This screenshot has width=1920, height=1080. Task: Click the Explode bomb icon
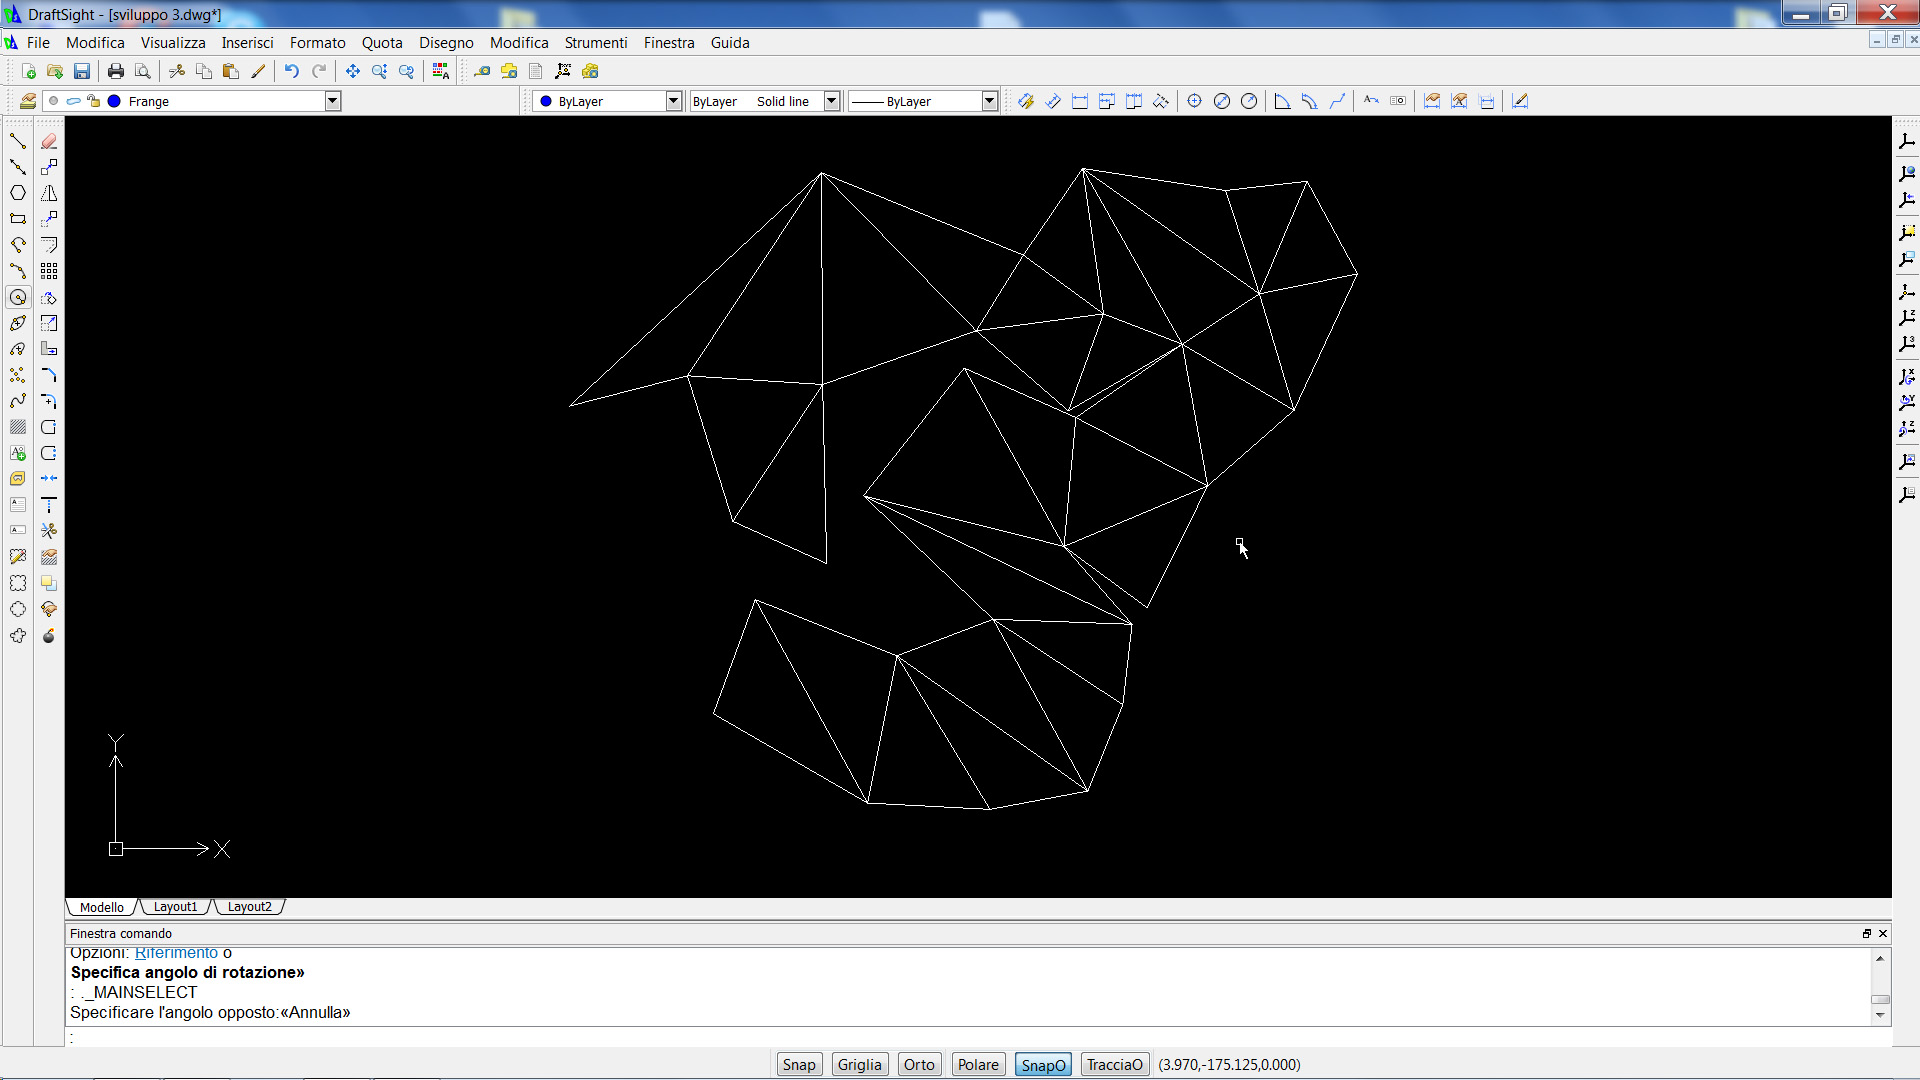pyautogui.click(x=49, y=636)
